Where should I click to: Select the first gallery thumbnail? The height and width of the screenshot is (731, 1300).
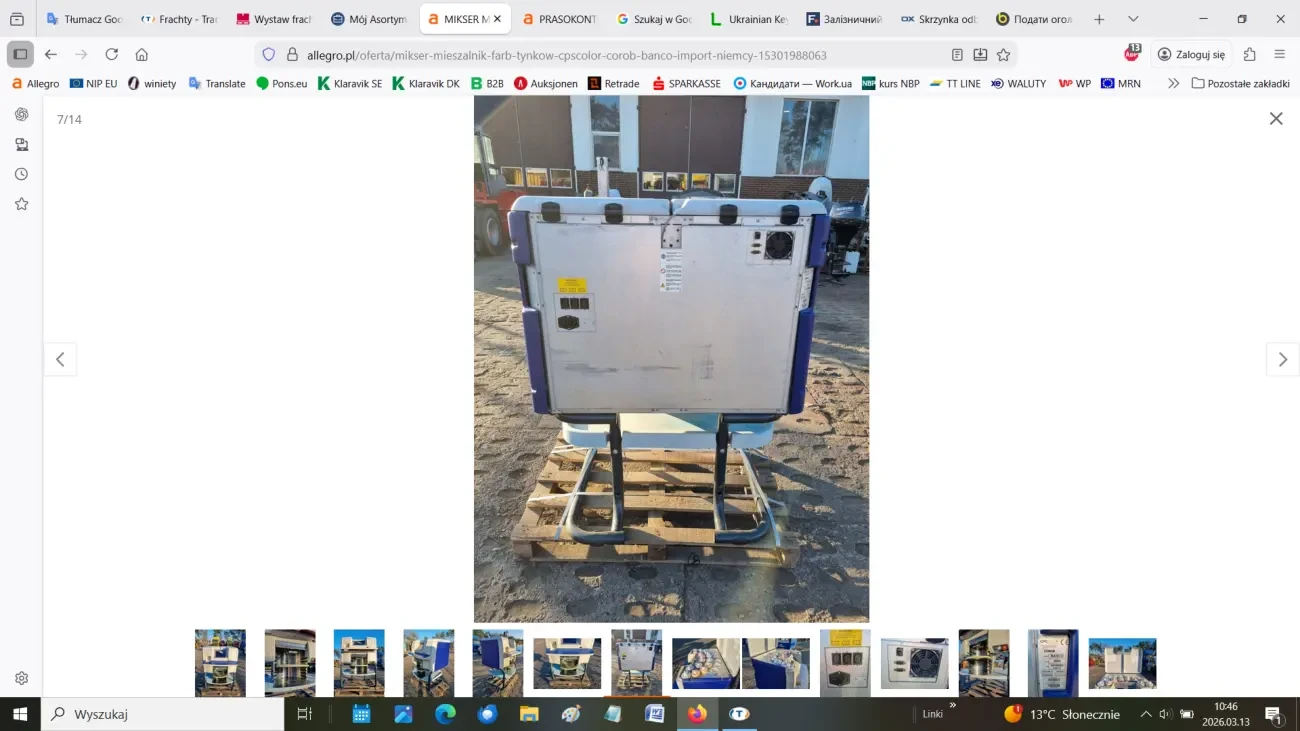[x=220, y=662]
